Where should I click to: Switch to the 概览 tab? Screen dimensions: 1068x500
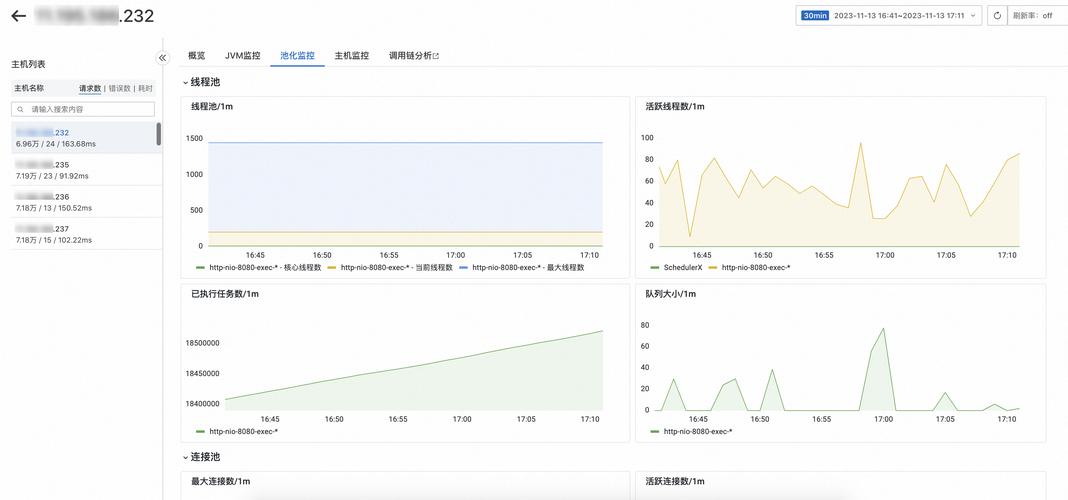point(196,56)
